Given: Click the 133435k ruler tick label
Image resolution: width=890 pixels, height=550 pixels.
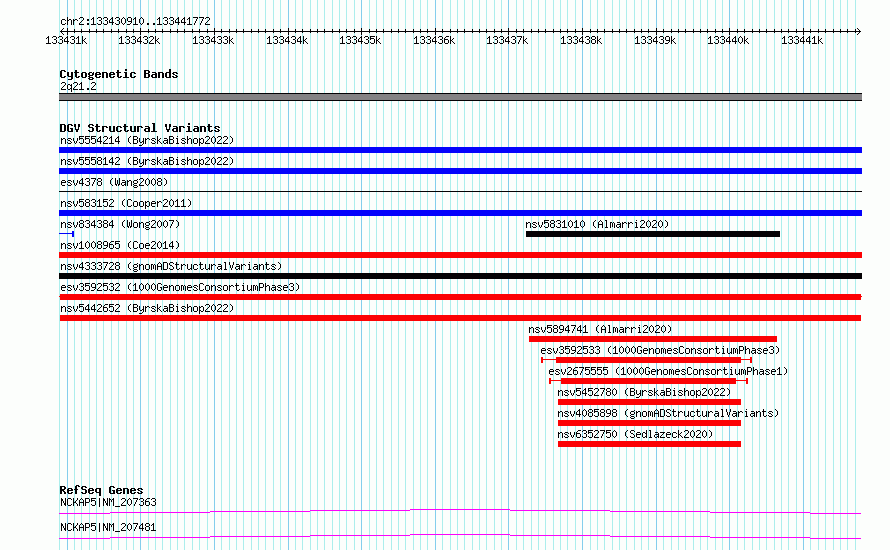Looking at the screenshot, I should [x=360, y=40].
